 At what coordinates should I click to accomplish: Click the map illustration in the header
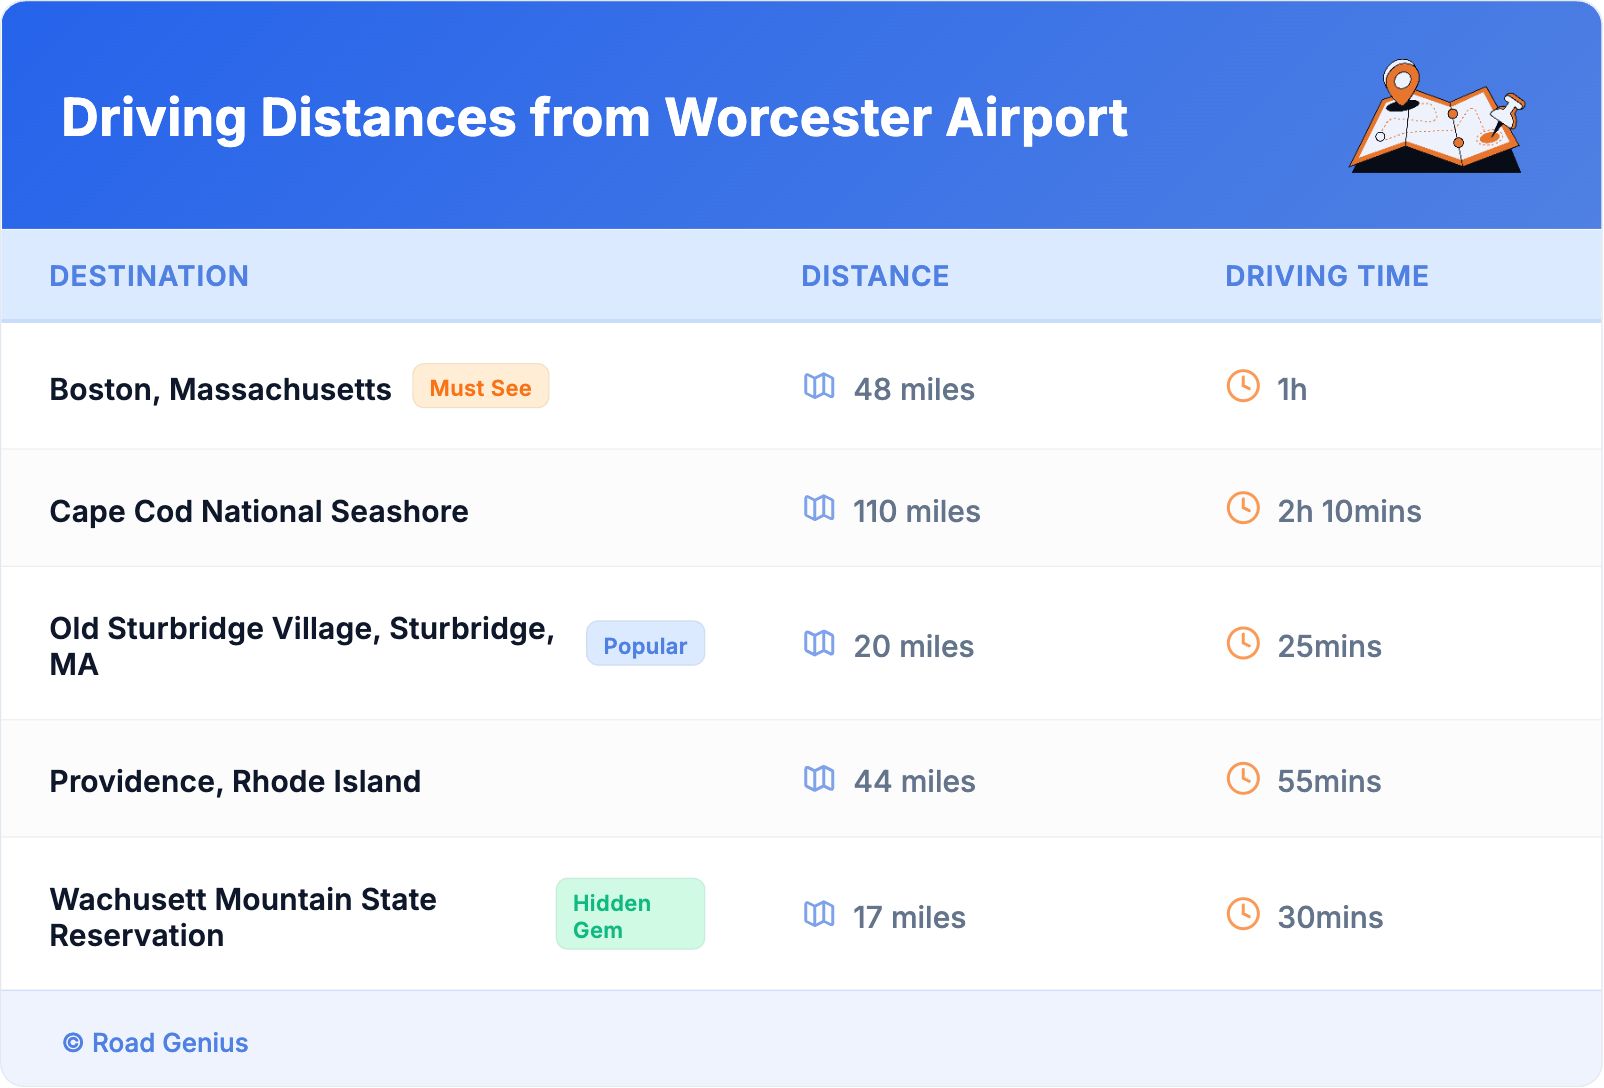[1437, 118]
